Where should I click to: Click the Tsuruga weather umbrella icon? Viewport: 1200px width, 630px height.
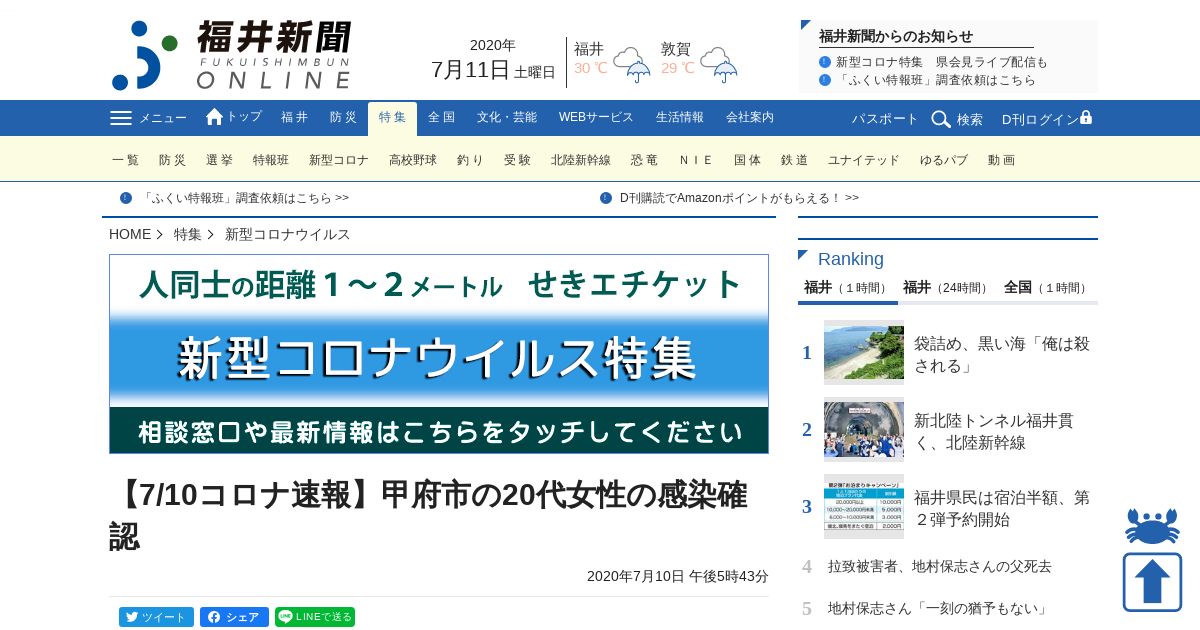tap(719, 64)
